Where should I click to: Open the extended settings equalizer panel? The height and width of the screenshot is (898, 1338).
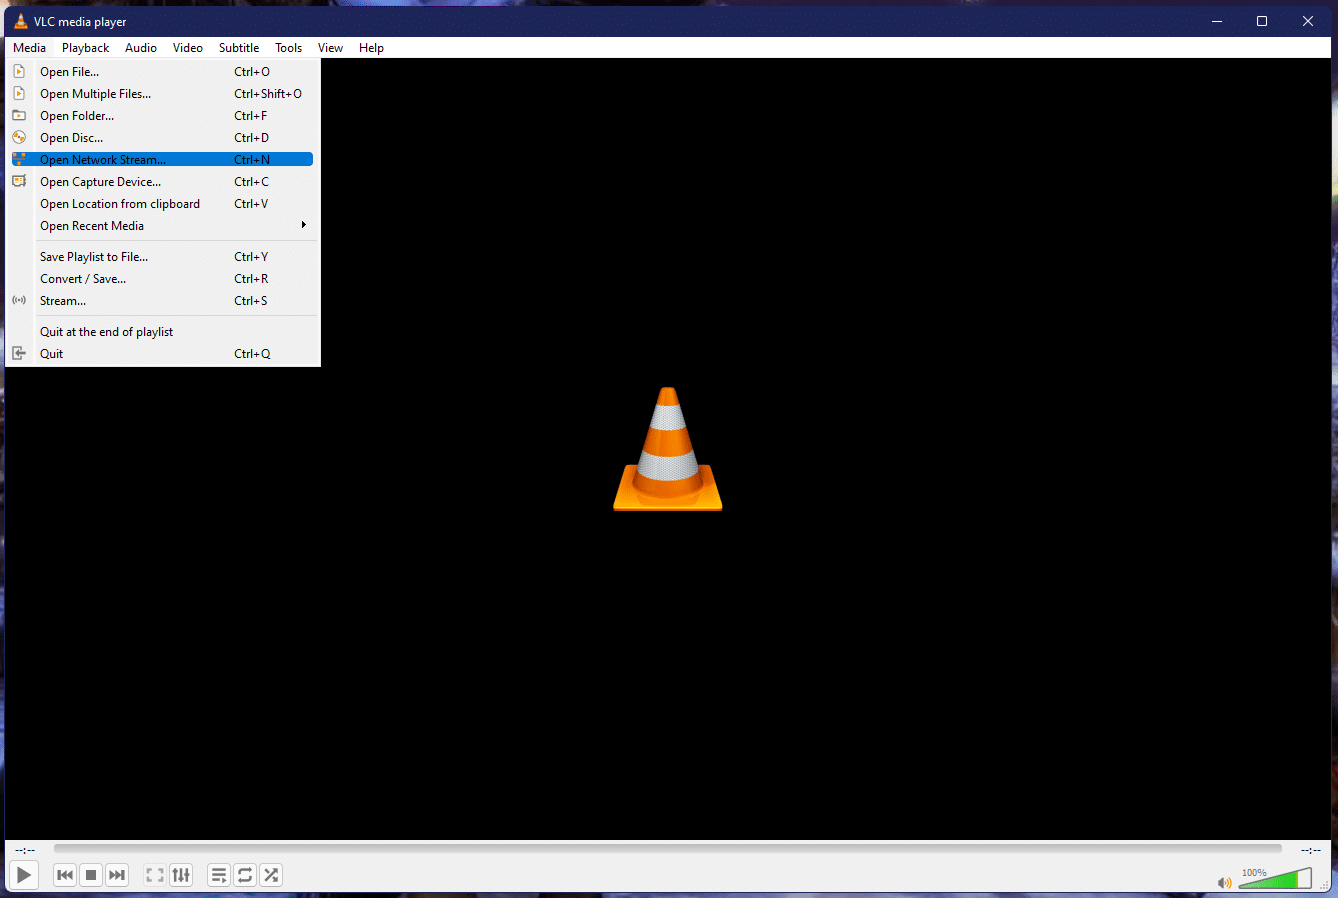181,874
